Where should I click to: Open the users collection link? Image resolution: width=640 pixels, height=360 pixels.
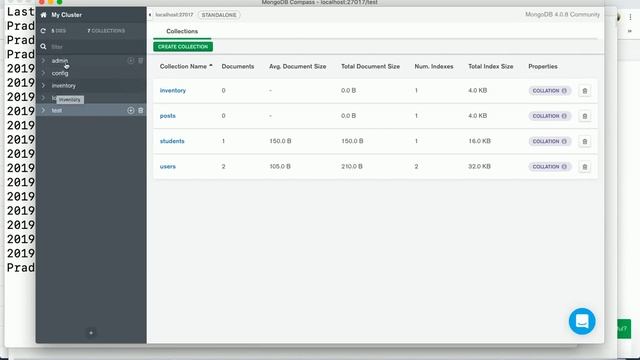click(167, 167)
